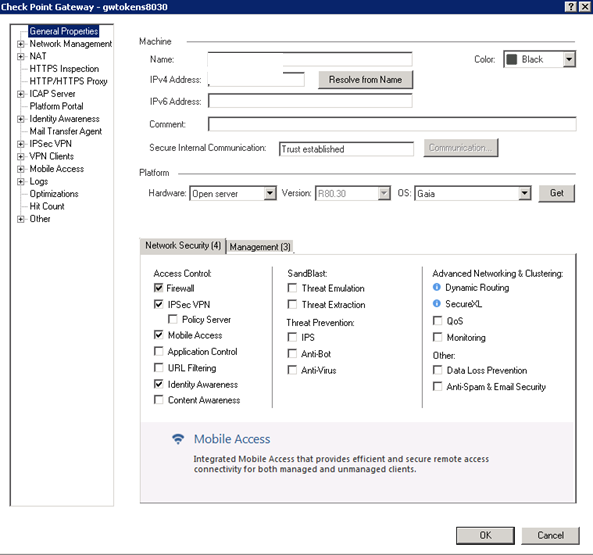Screen dimensions: 593x555
Task: Enable the Application Control checkbox
Action: click(x=158, y=351)
